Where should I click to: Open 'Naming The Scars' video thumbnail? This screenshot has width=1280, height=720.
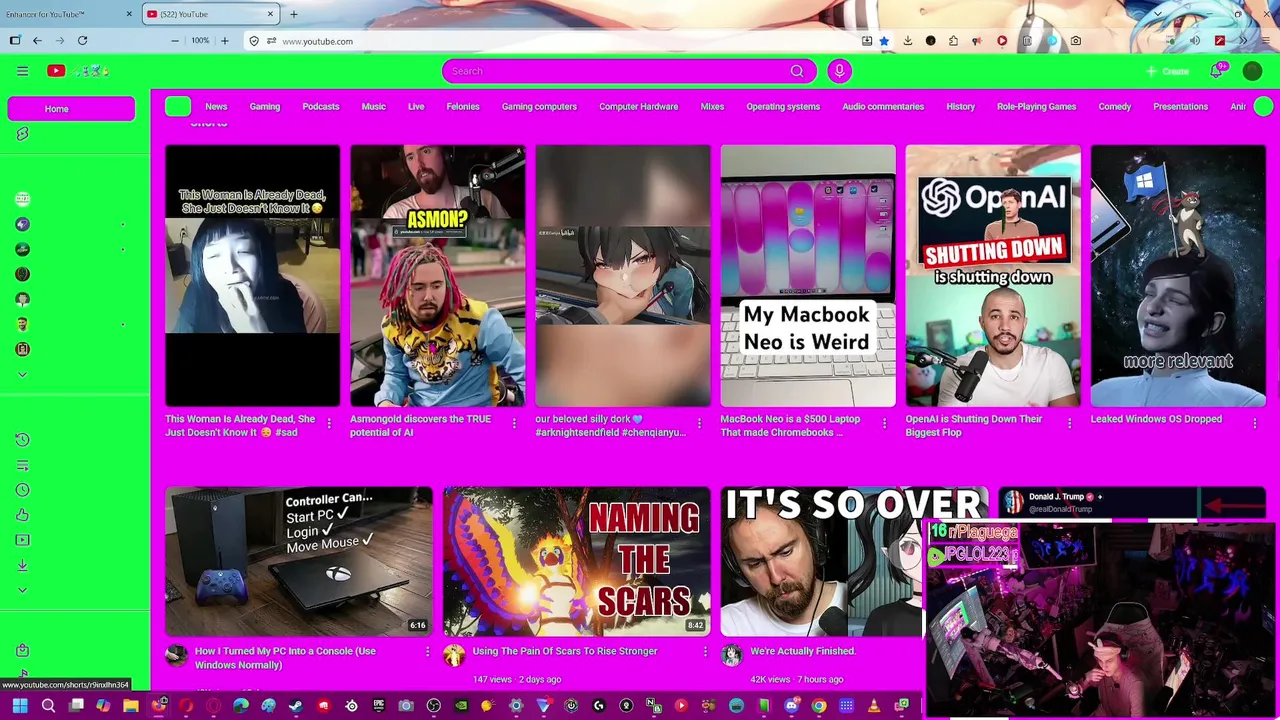[577, 561]
